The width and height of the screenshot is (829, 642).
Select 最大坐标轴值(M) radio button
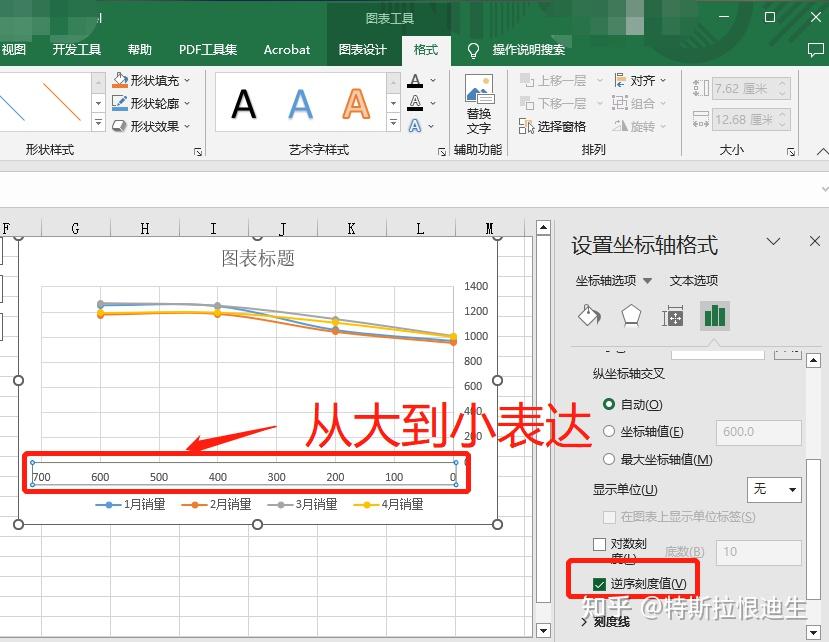tap(609, 459)
